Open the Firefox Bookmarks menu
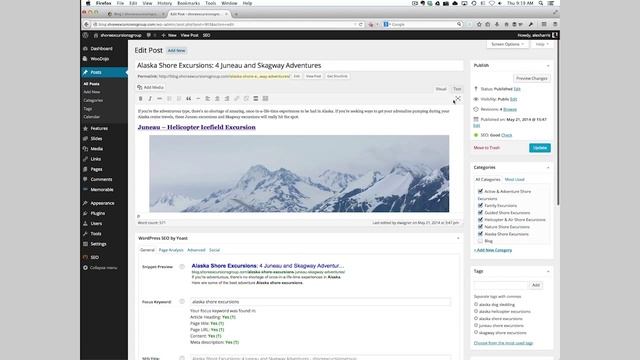 (189, 3)
